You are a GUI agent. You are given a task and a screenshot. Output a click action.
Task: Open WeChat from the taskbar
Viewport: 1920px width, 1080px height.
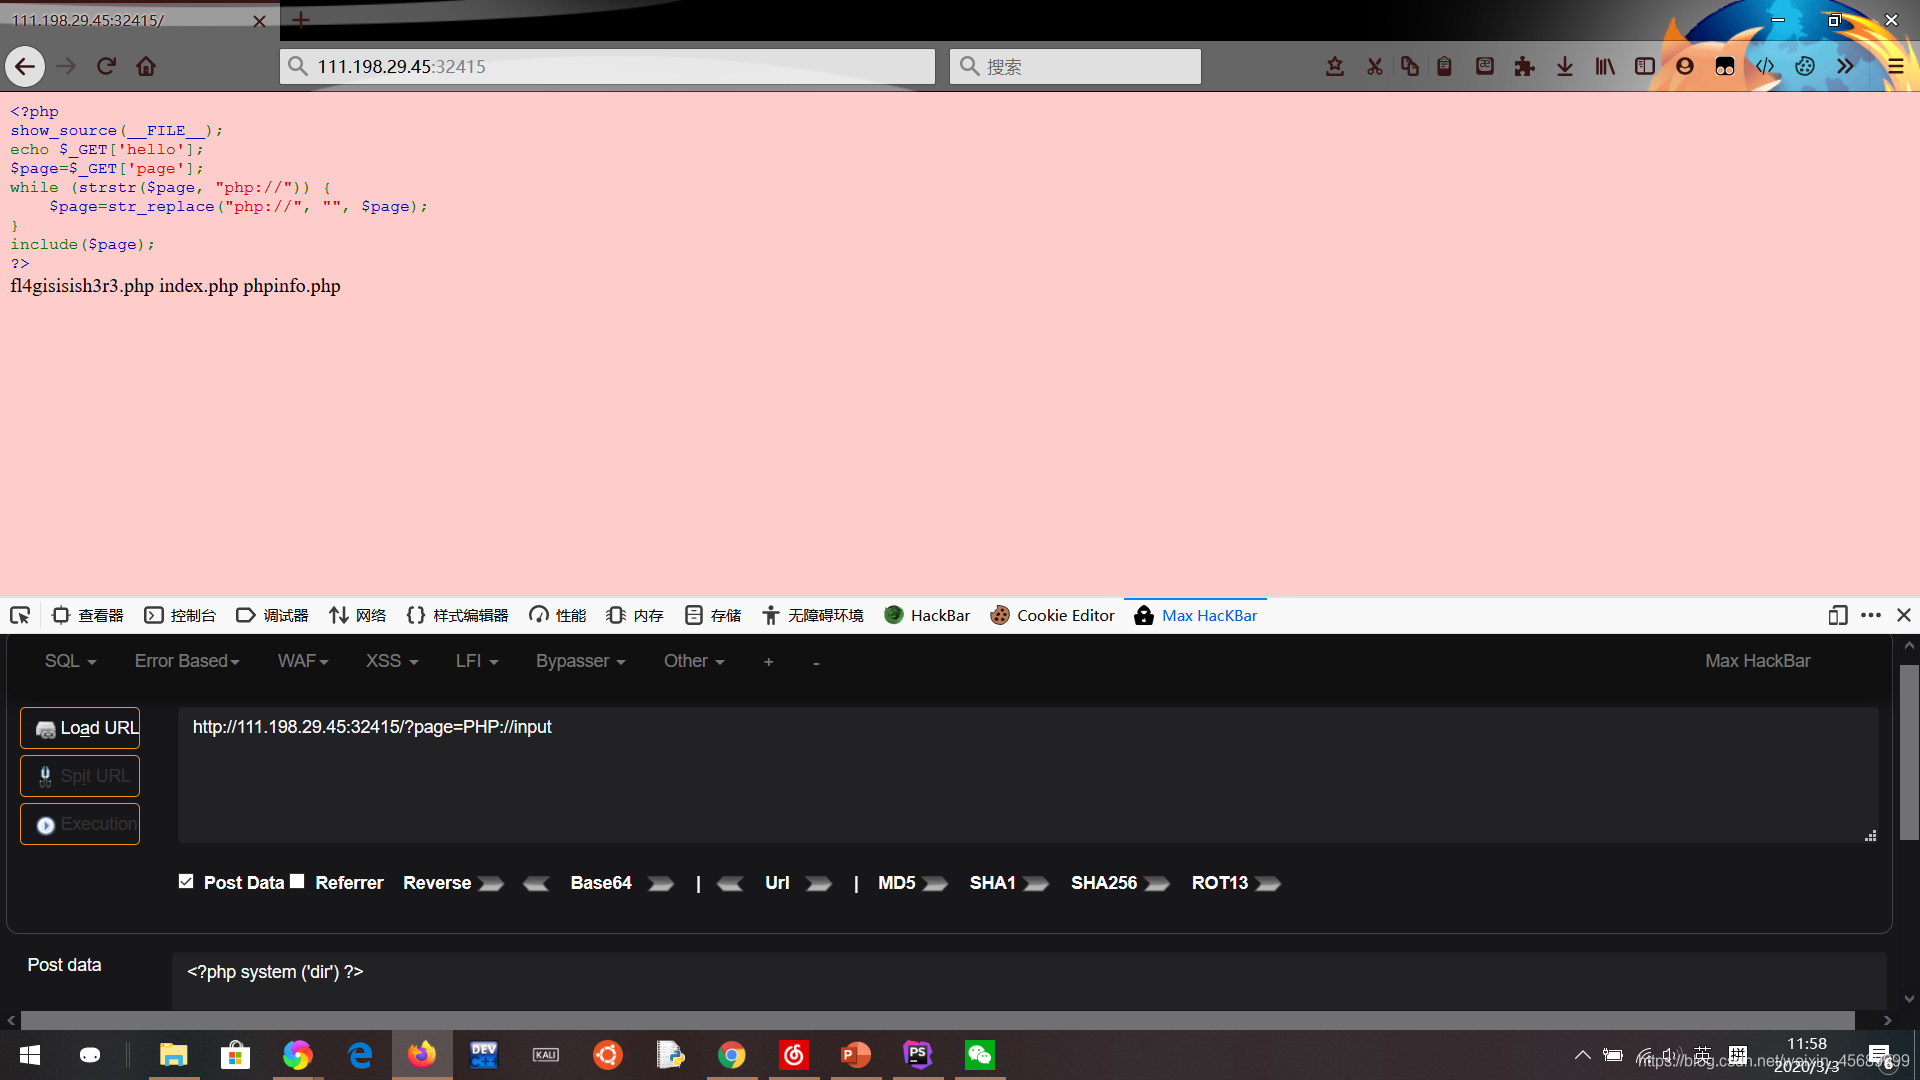click(980, 1055)
